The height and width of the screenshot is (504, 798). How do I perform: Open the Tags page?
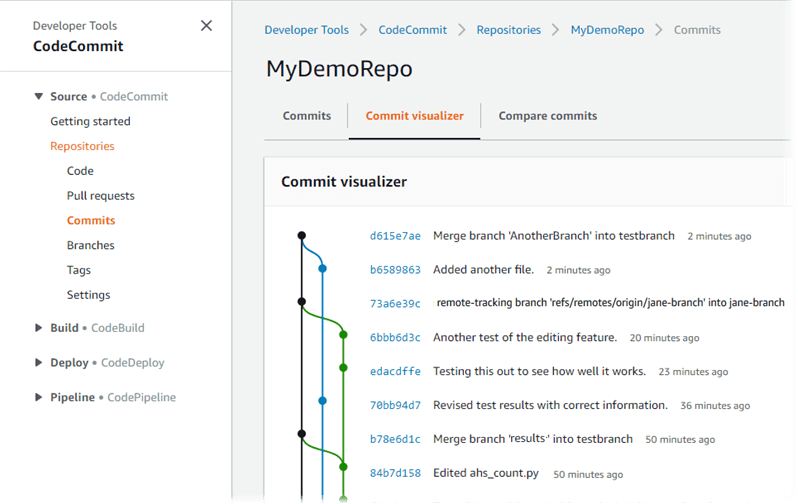point(79,270)
